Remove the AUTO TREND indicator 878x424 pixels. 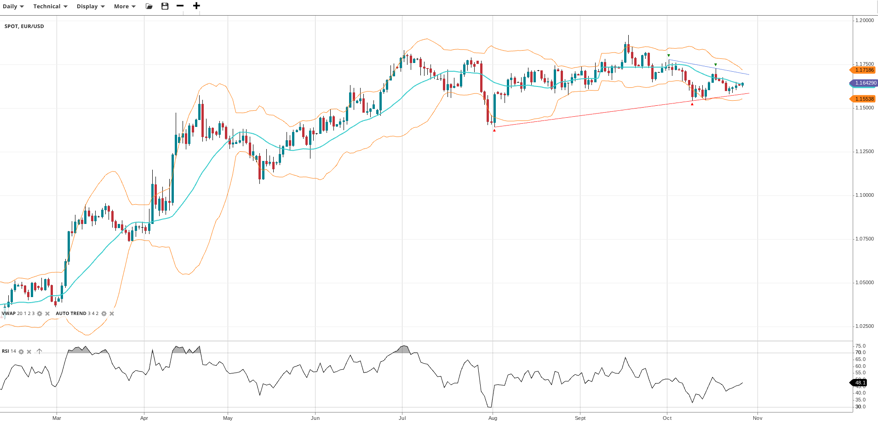click(x=111, y=314)
